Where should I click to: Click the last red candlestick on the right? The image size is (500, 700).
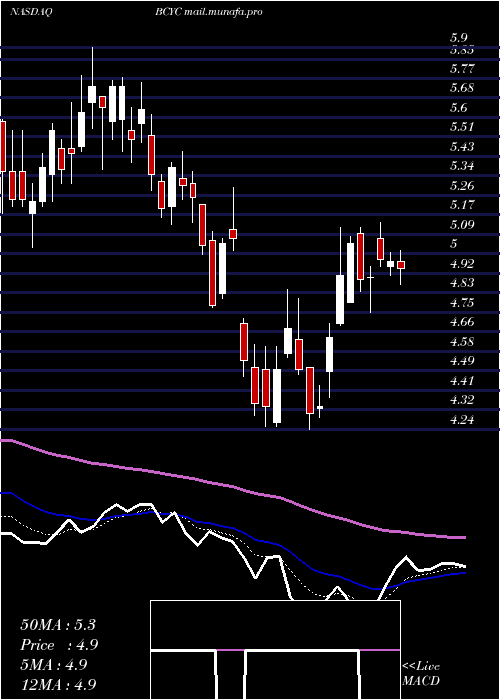(x=401, y=265)
